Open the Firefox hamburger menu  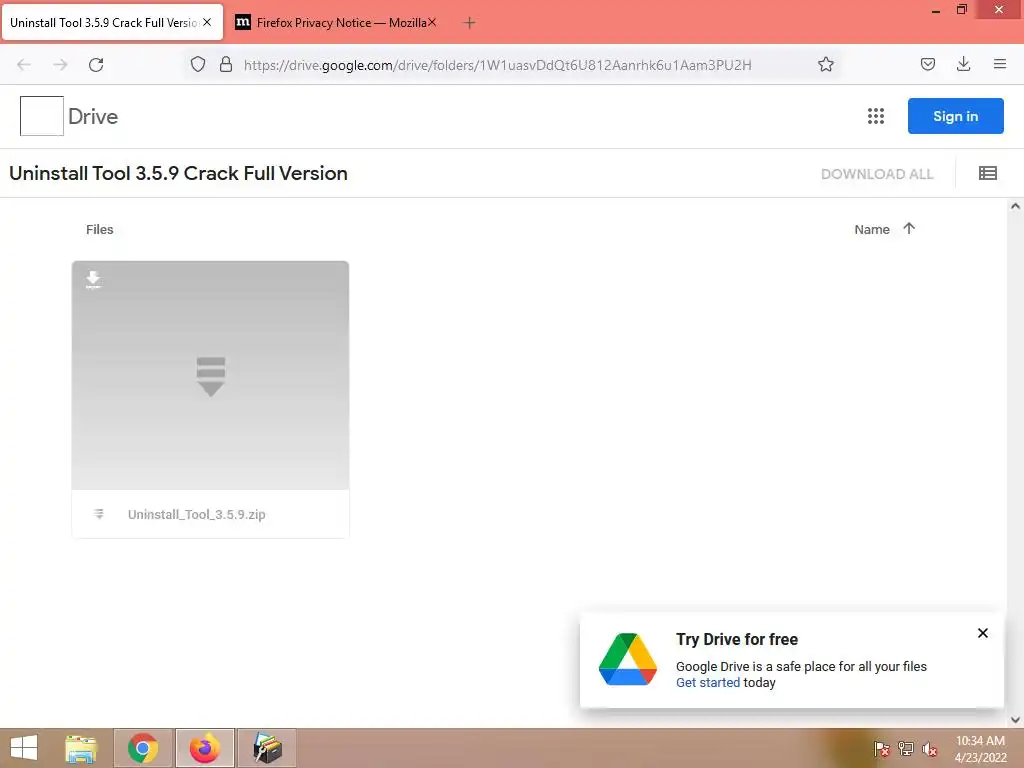coord(999,64)
